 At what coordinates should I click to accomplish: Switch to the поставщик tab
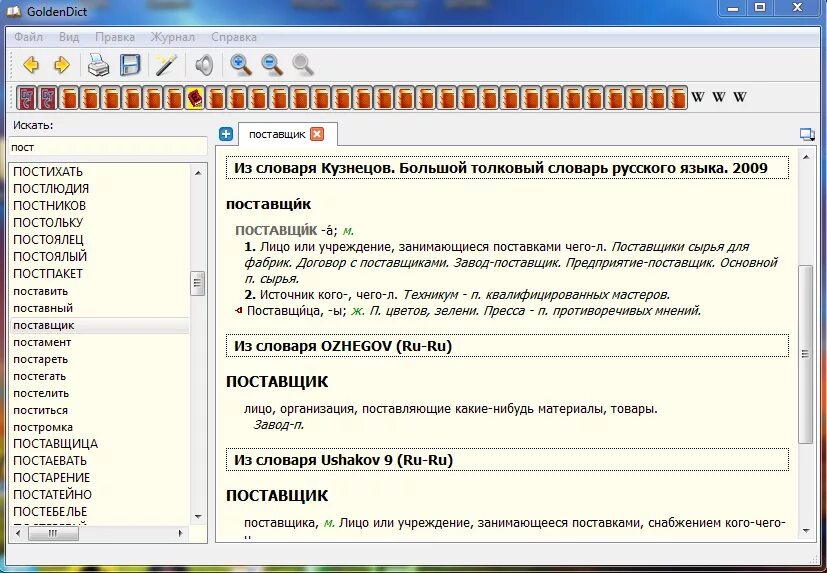pyautogui.click(x=277, y=134)
